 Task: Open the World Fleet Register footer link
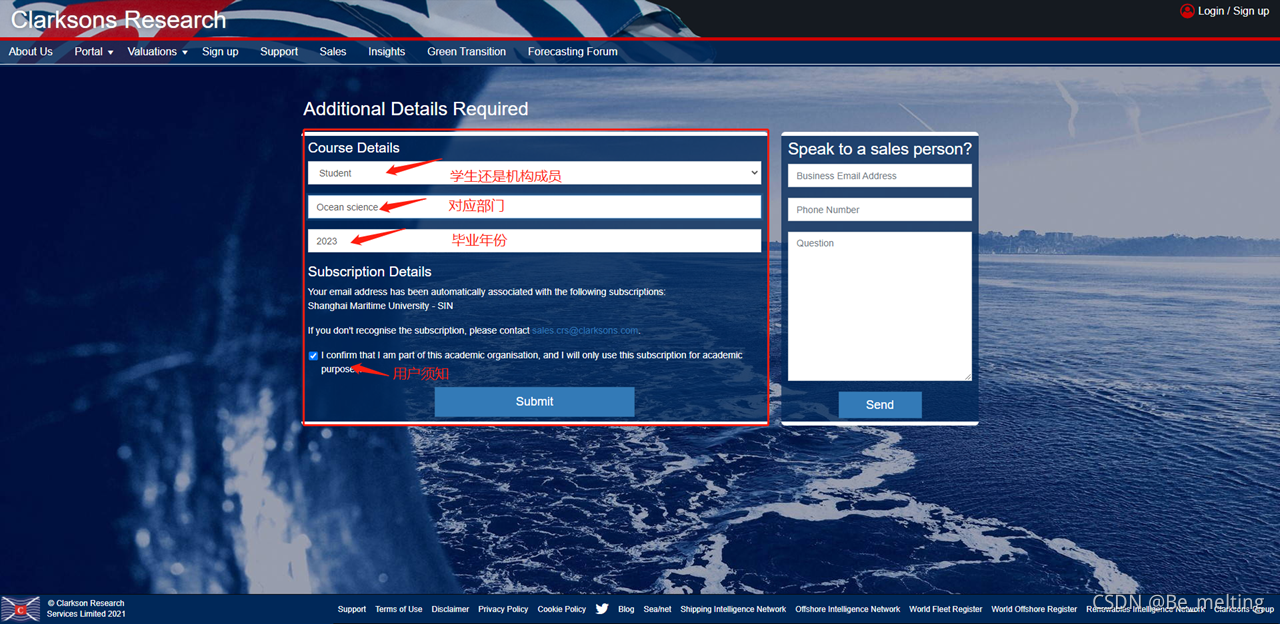(946, 609)
